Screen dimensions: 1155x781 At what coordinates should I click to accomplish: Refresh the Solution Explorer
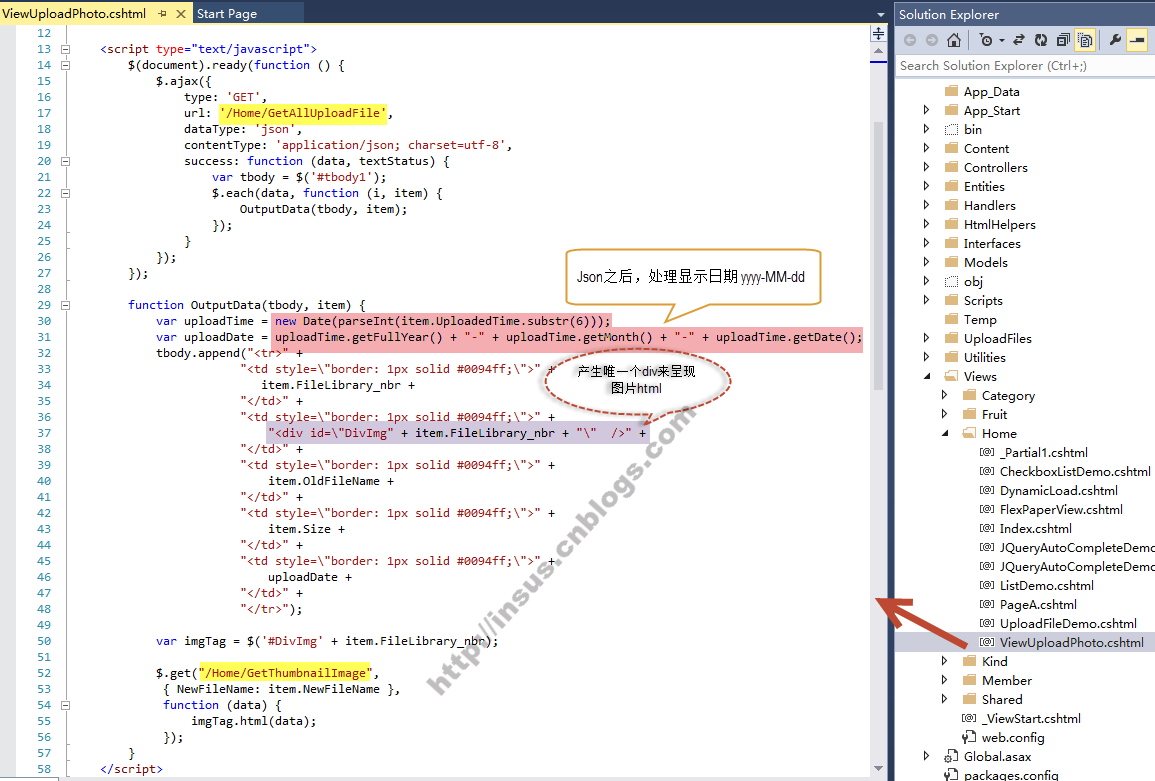1041,41
